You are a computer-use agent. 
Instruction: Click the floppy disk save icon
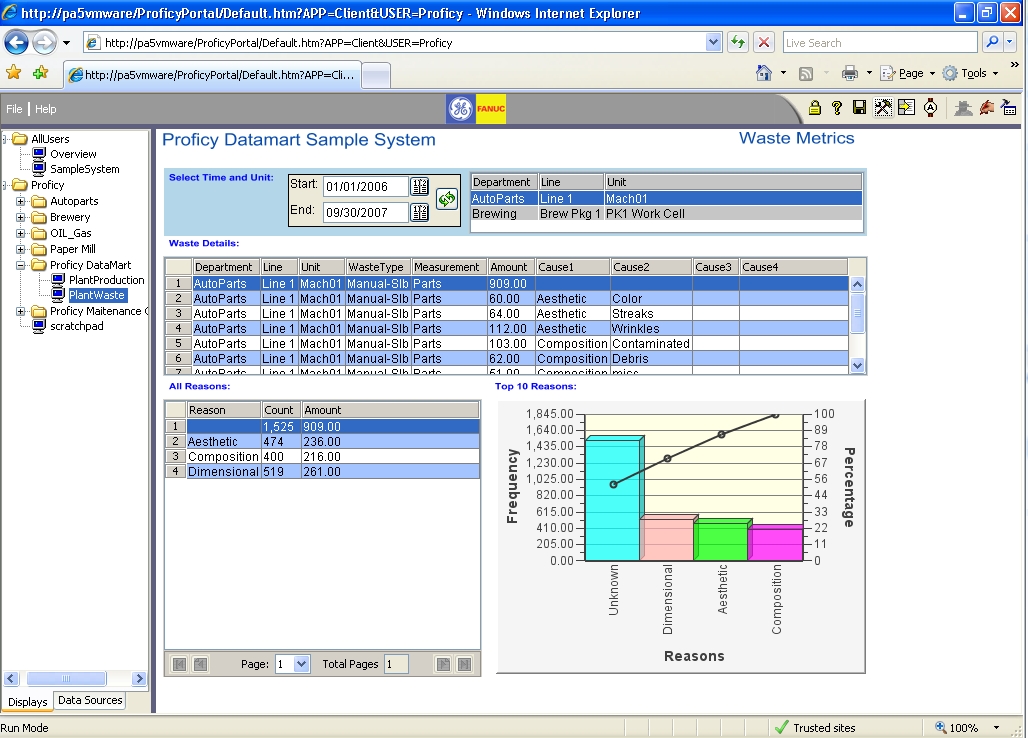point(860,107)
